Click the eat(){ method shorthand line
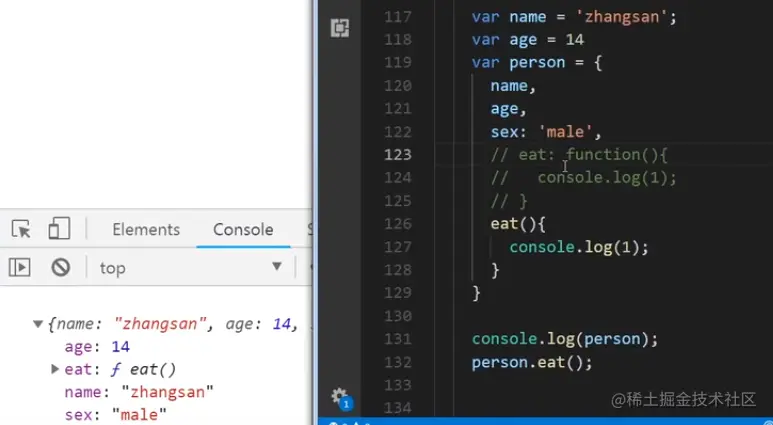773x425 pixels. 518,224
